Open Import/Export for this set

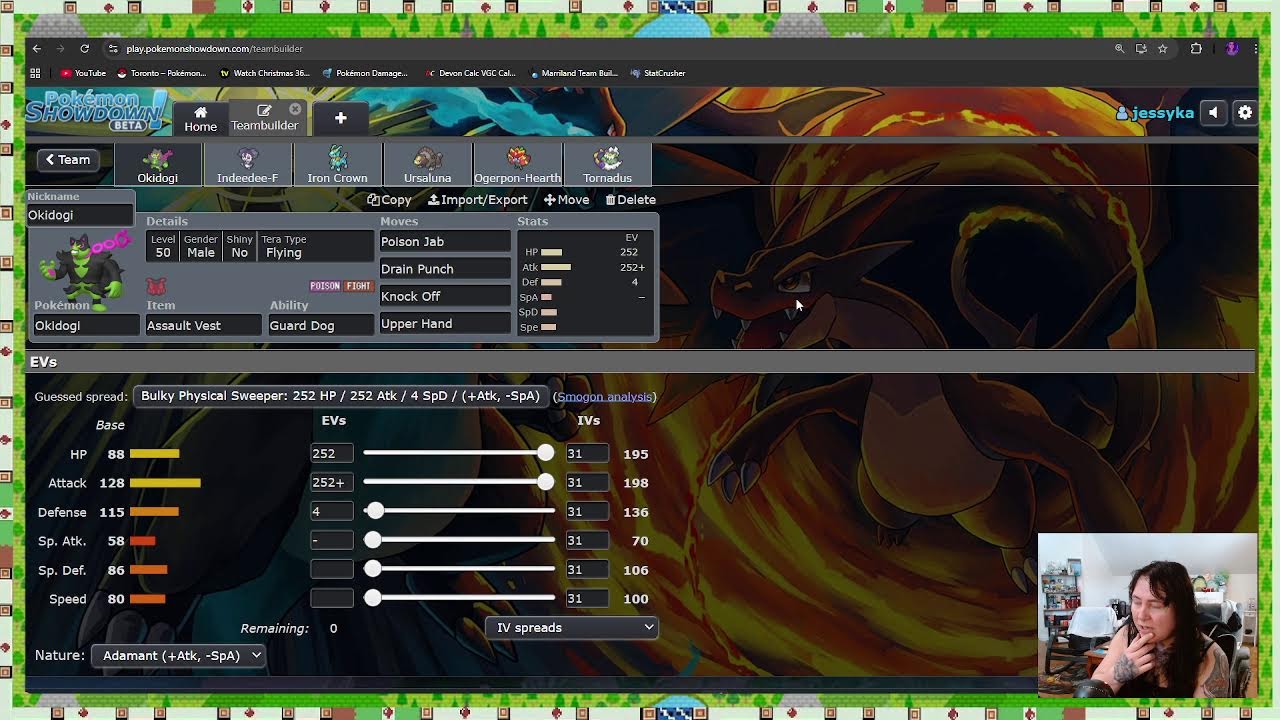pyautogui.click(x=478, y=199)
